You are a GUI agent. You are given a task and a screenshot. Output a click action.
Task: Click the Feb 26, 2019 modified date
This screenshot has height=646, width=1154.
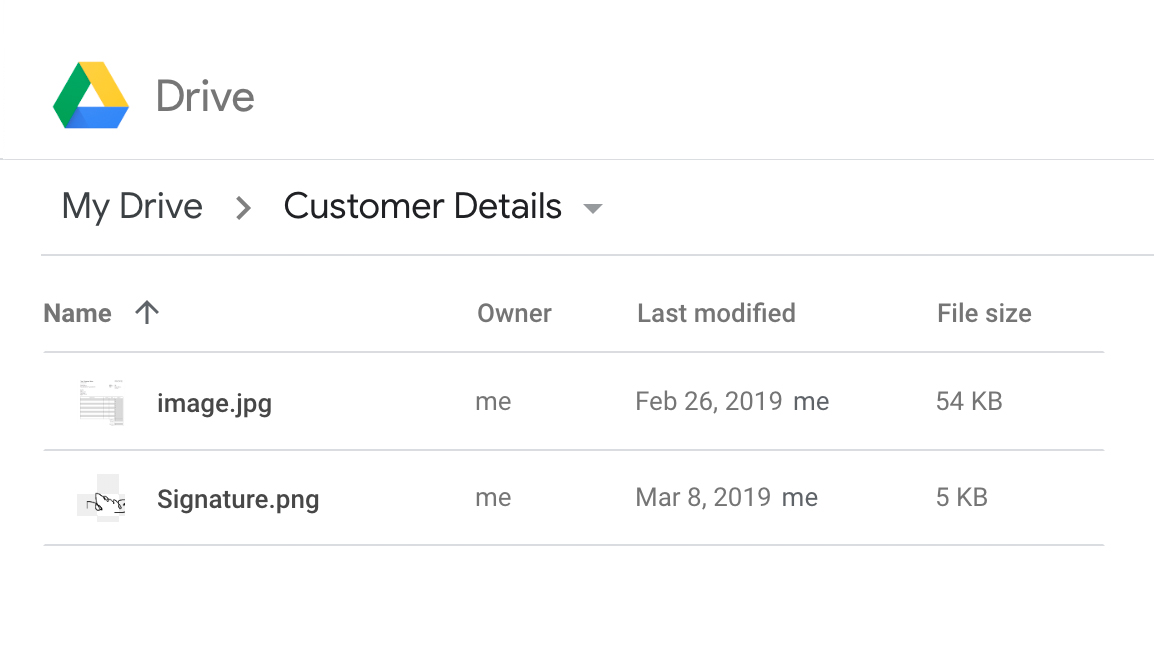tap(708, 402)
